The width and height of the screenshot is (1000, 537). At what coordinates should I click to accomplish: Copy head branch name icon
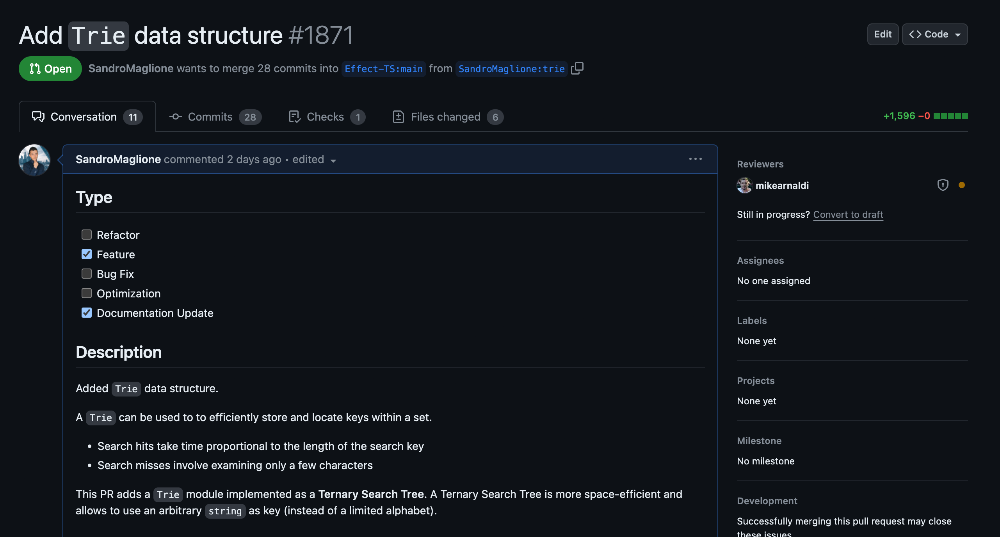coord(577,69)
